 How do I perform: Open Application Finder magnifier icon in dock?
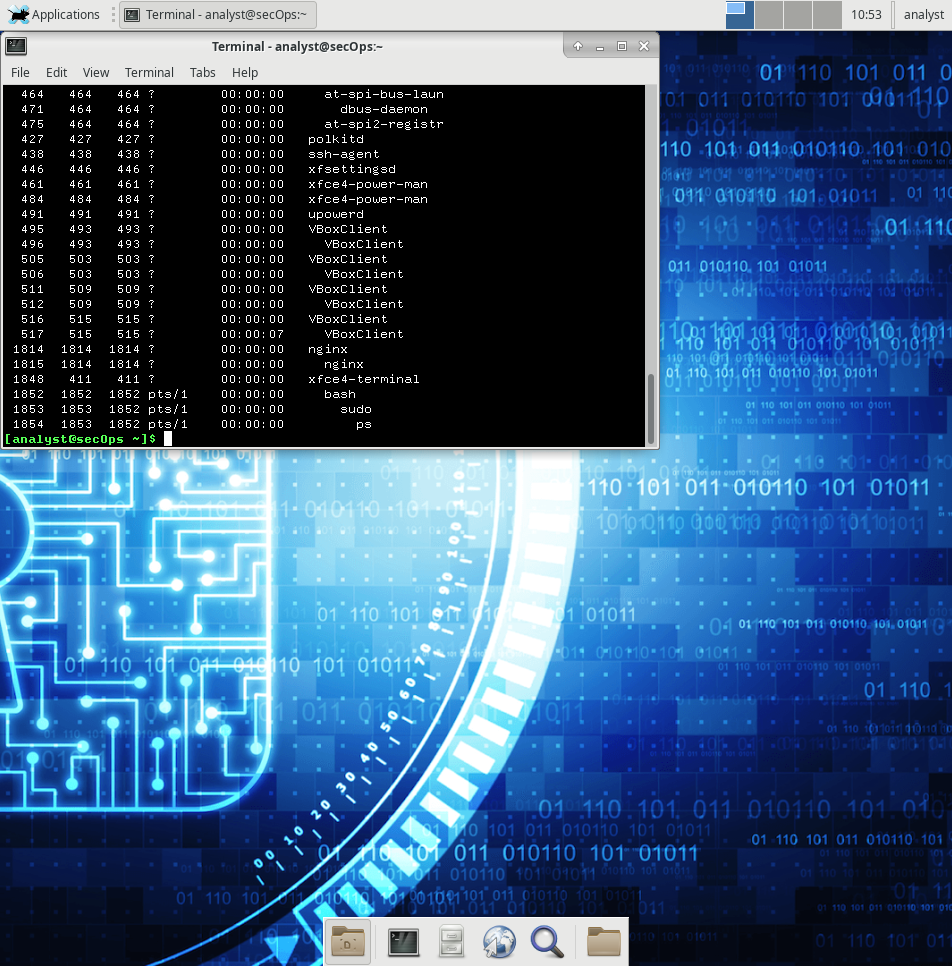(x=547, y=941)
